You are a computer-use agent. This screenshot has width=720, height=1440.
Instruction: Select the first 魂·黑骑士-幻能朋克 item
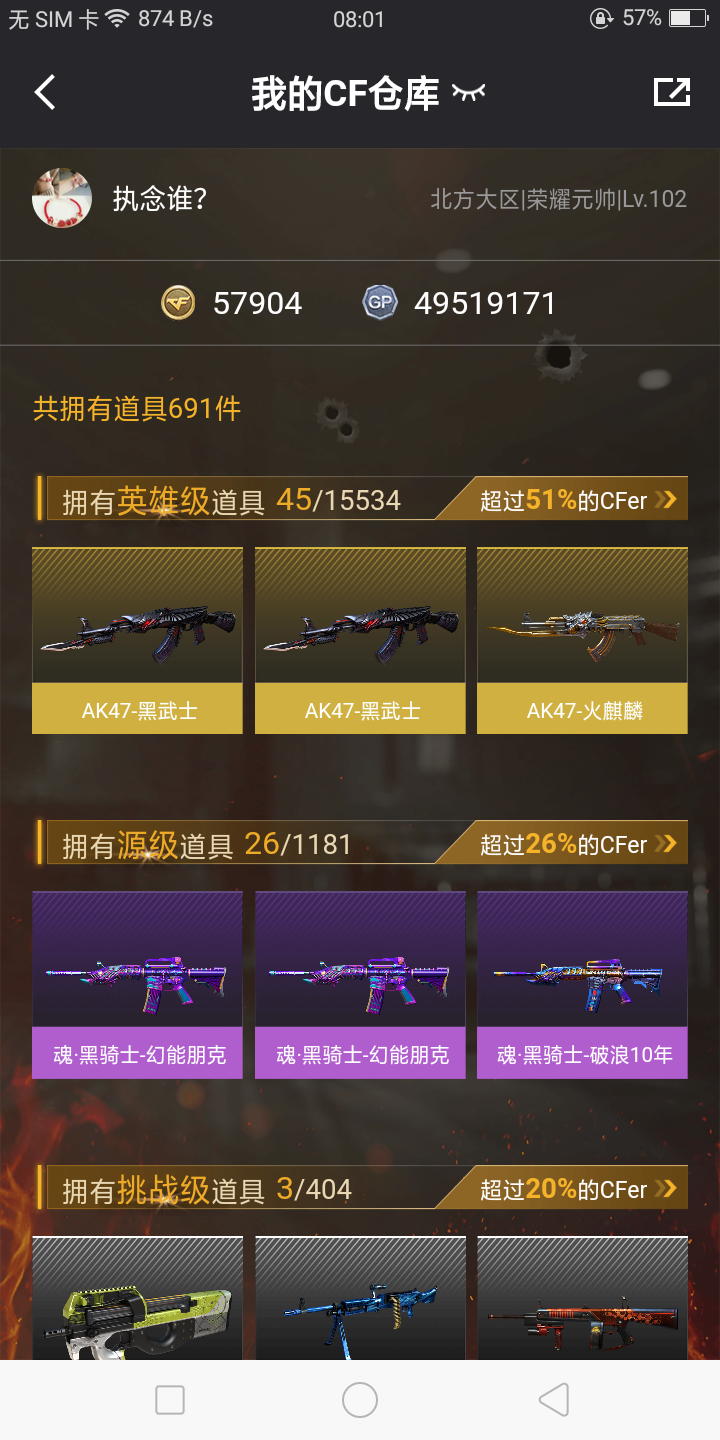tap(137, 985)
